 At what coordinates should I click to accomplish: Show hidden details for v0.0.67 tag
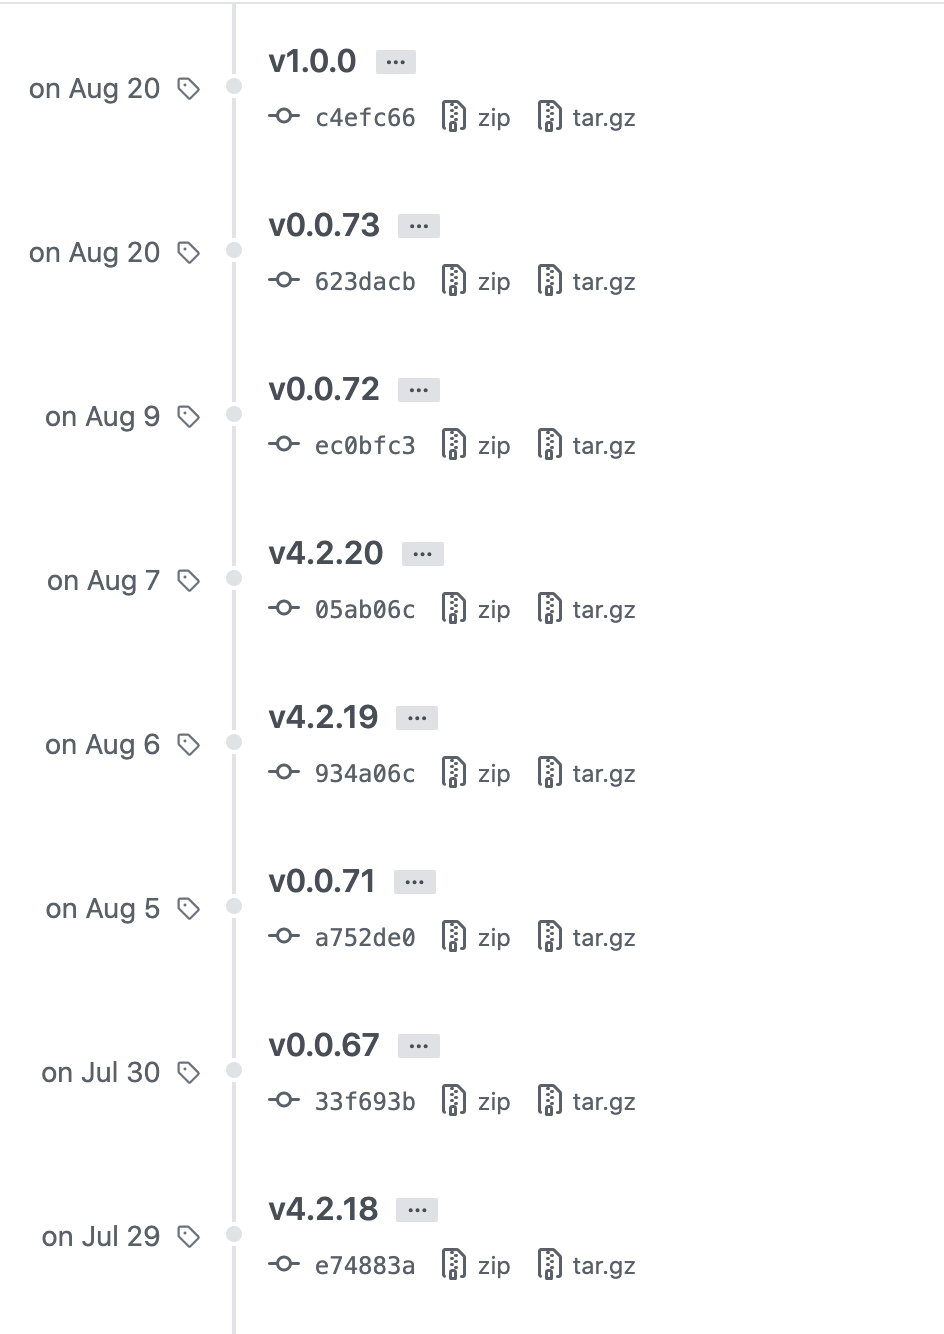tap(419, 1046)
